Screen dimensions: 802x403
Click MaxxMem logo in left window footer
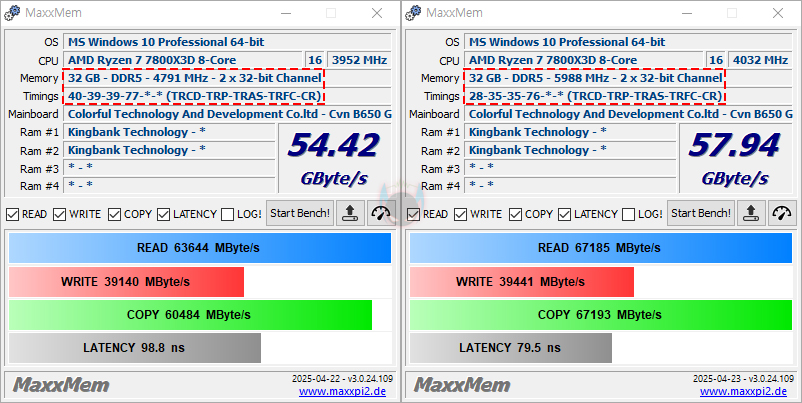click(x=61, y=385)
